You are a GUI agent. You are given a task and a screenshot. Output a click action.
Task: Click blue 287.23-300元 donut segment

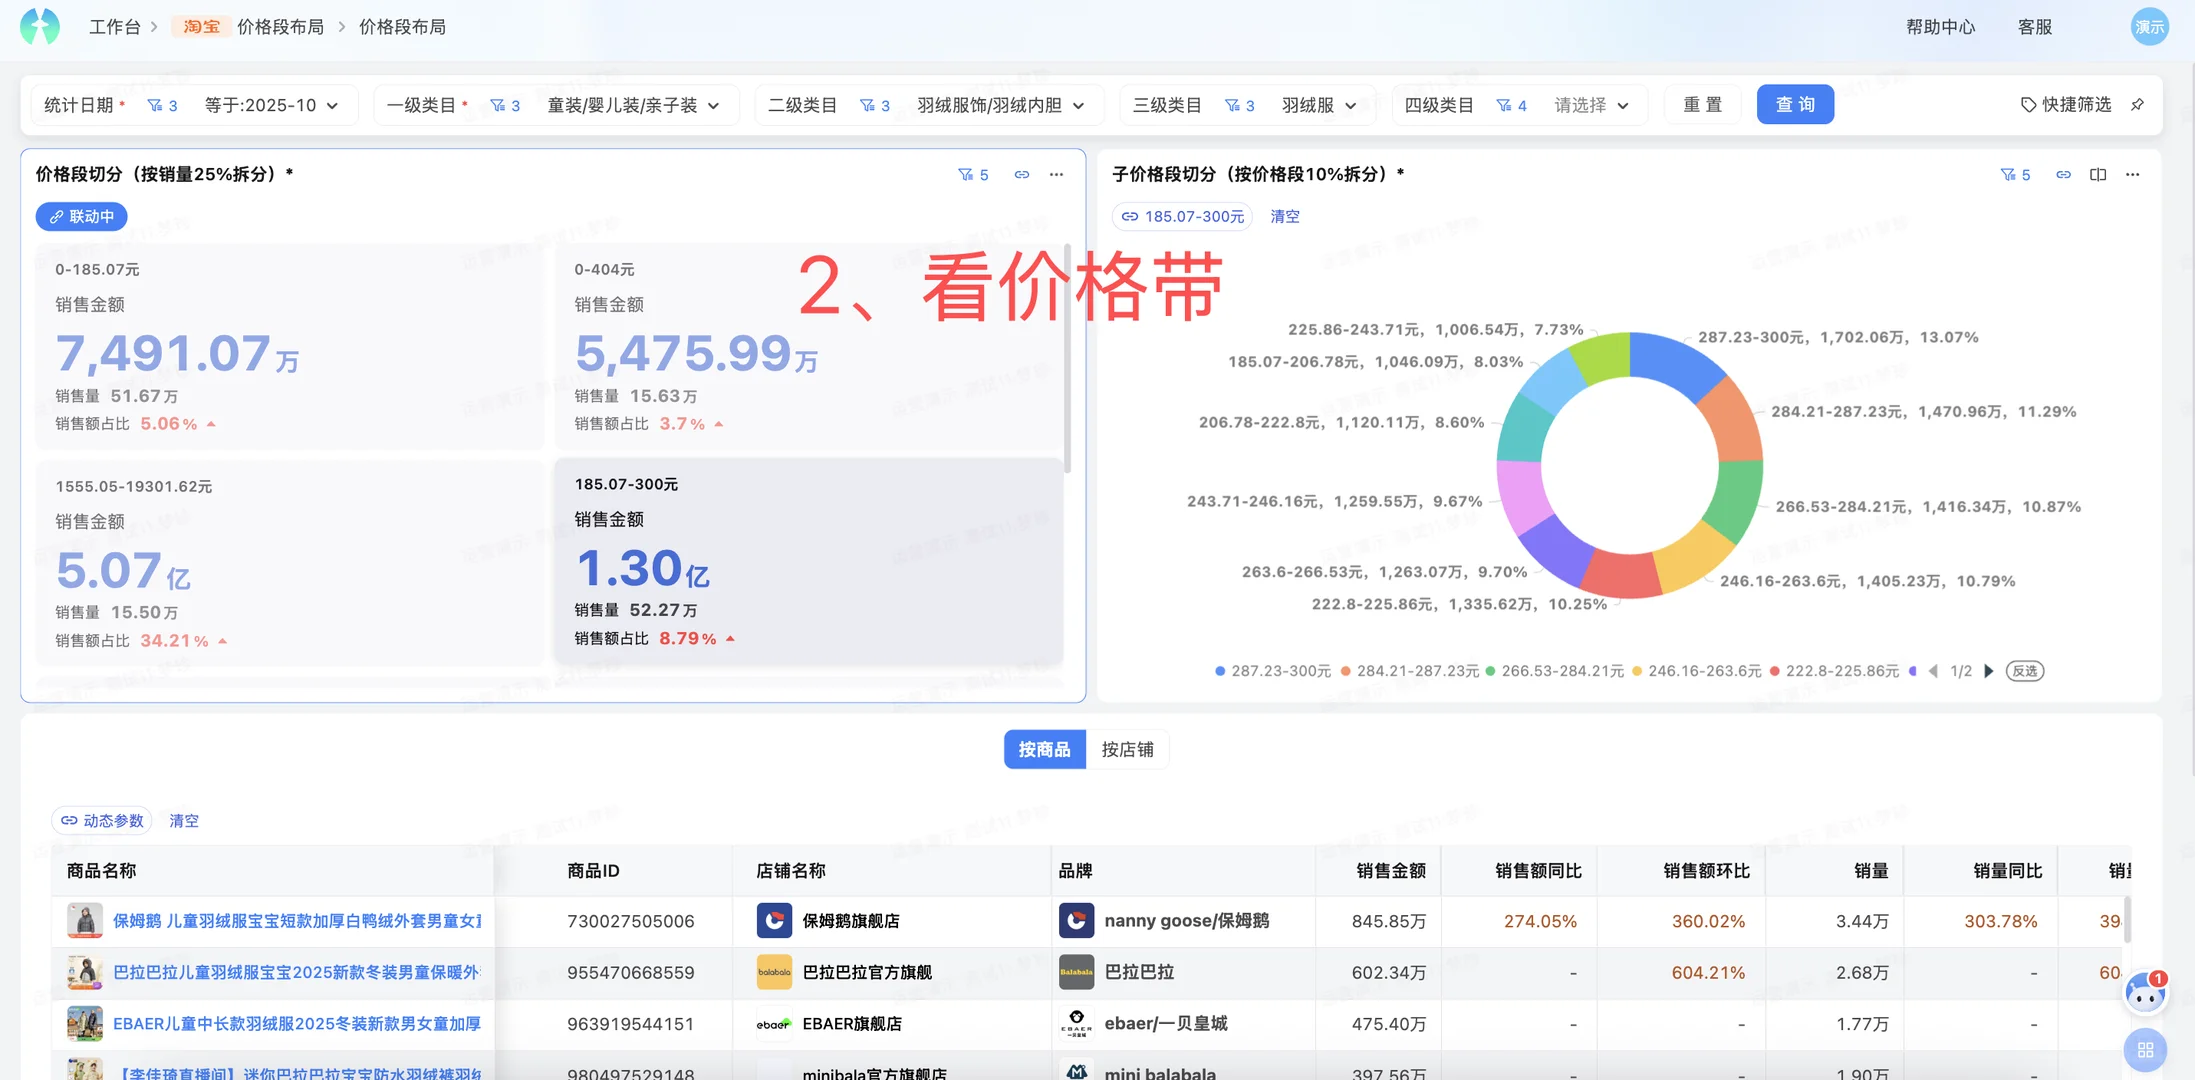(x=1677, y=362)
